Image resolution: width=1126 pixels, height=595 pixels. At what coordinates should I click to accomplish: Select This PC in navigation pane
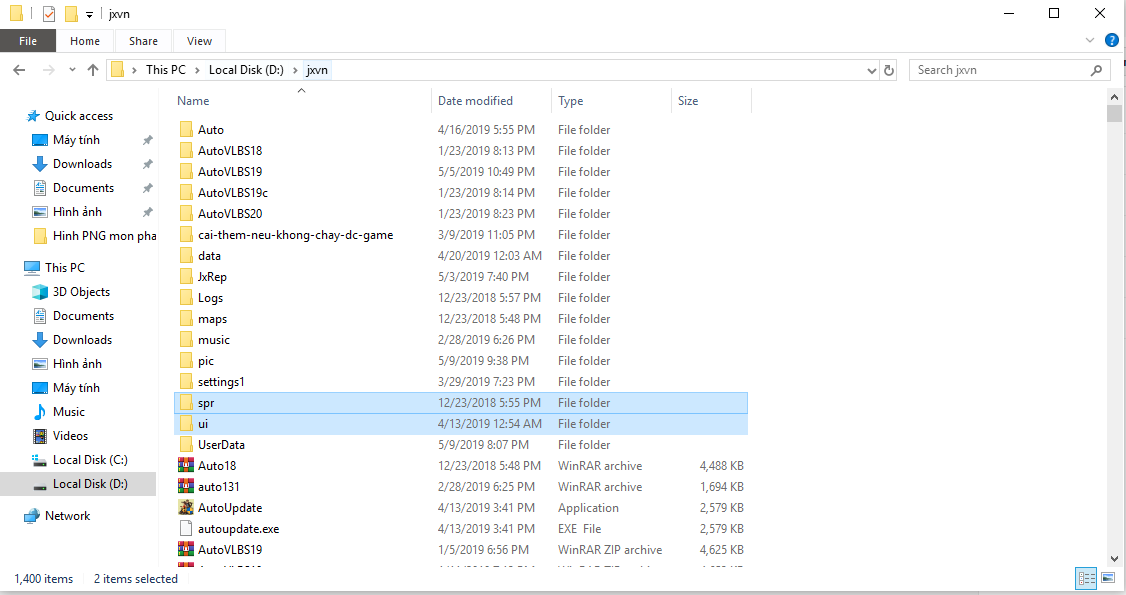click(x=65, y=267)
